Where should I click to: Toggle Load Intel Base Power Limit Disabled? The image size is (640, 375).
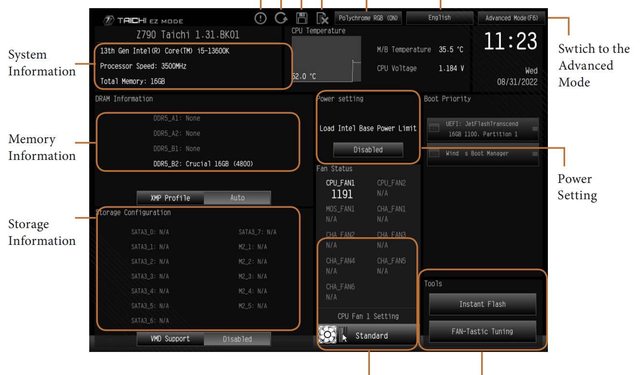click(x=368, y=150)
